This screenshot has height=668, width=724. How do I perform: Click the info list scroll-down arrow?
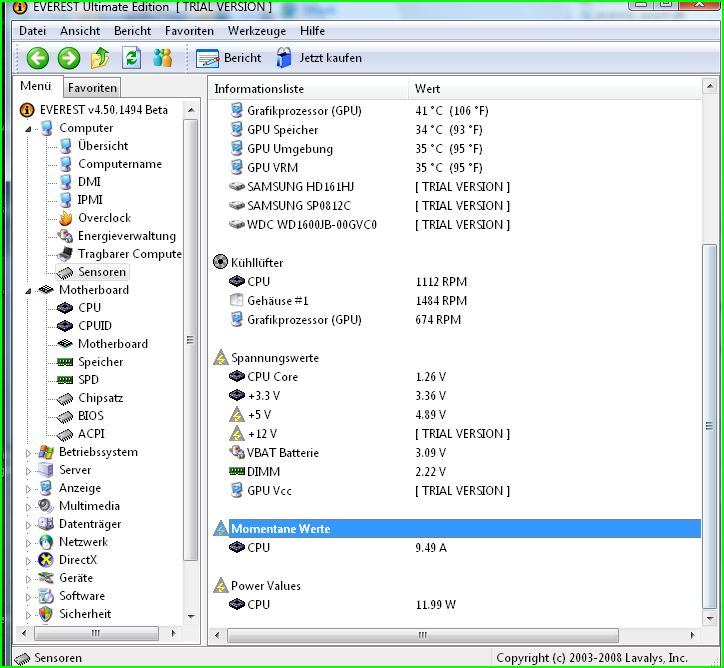click(709, 618)
